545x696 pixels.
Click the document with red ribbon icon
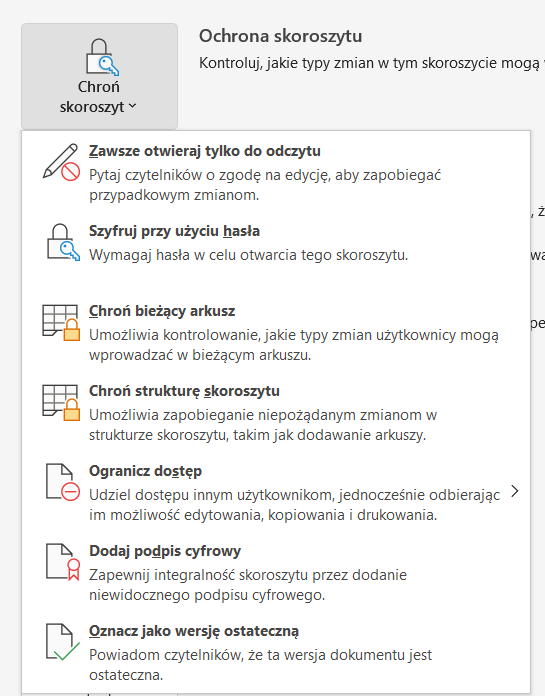[x=63, y=562]
